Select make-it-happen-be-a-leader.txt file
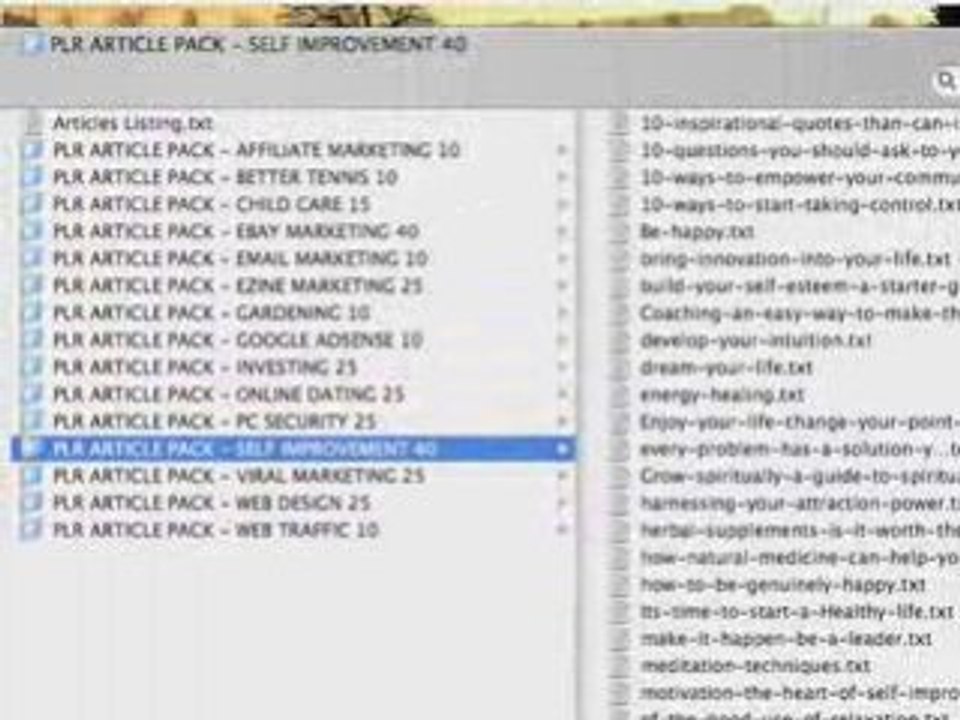The image size is (960, 720). [786, 639]
